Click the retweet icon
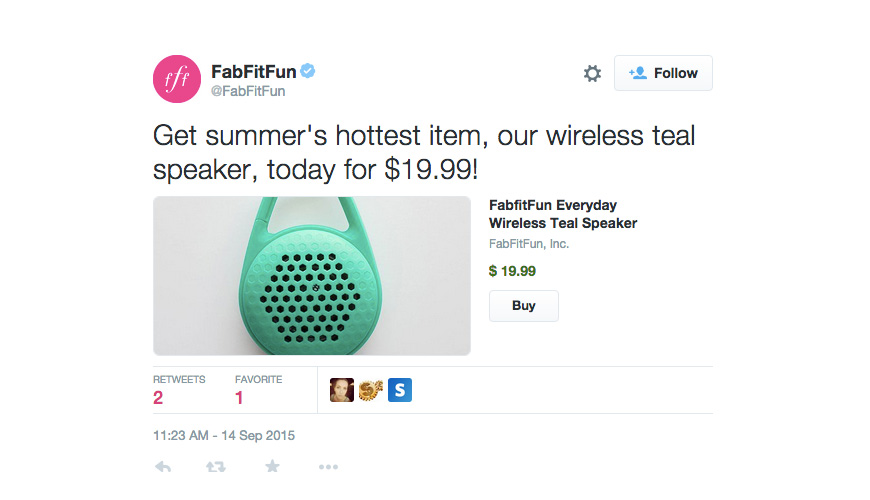 [216, 467]
